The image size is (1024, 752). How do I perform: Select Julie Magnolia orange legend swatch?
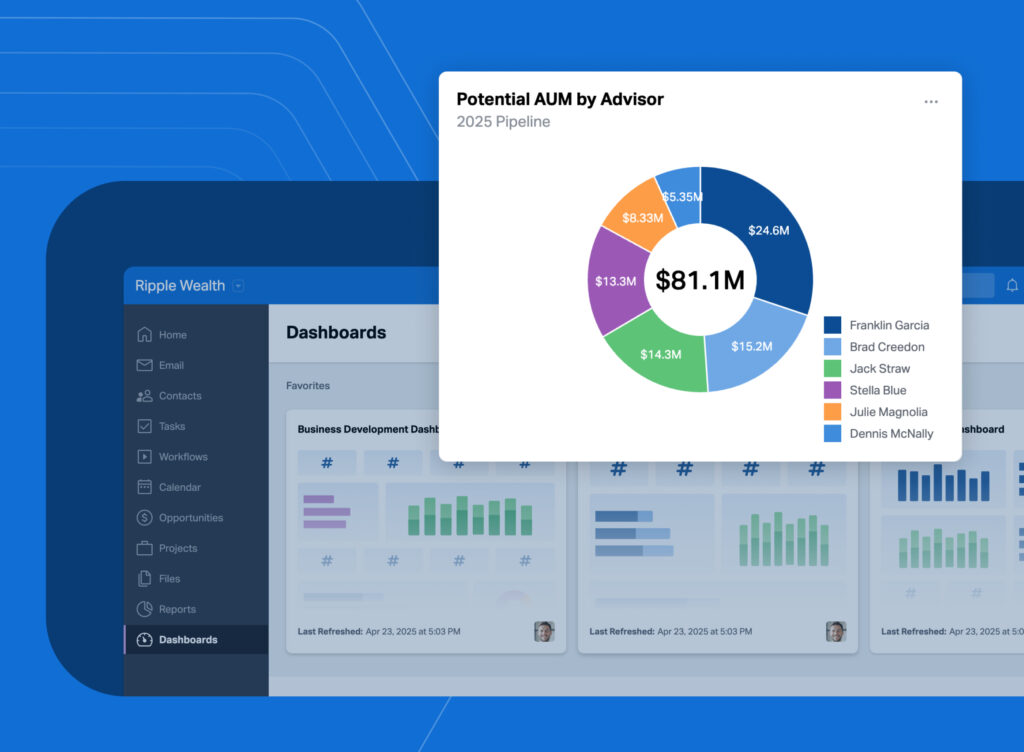[832, 412]
